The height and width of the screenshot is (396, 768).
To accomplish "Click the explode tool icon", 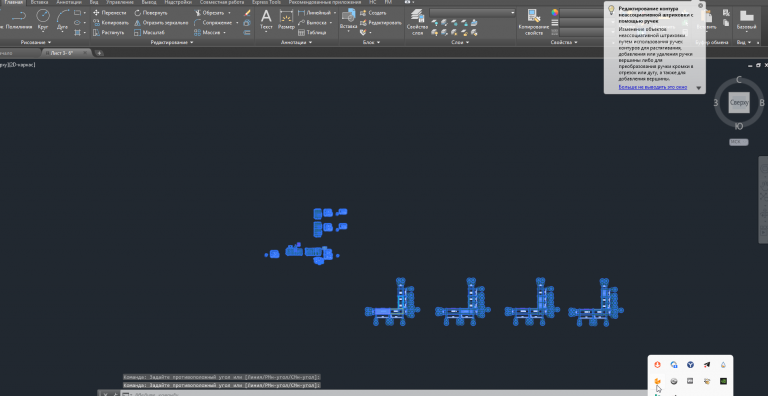I will point(247,23).
